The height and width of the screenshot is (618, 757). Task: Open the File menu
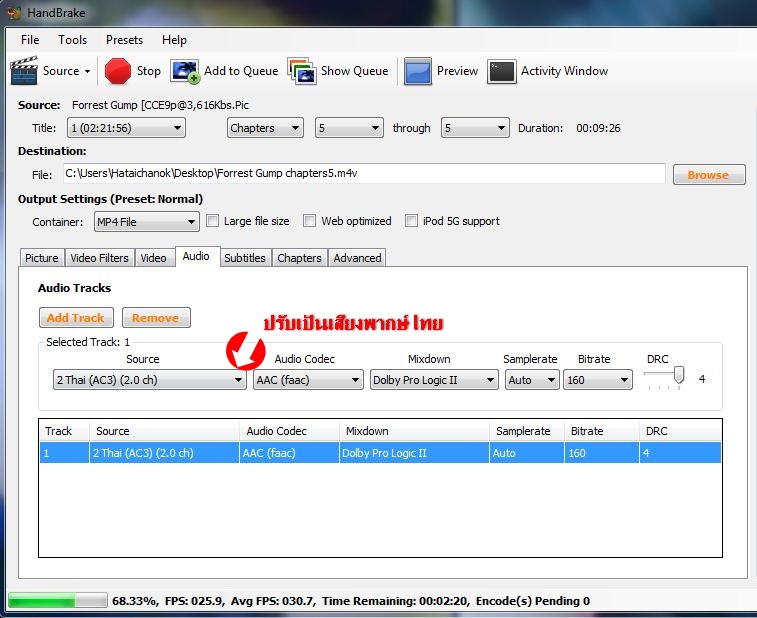click(30, 40)
